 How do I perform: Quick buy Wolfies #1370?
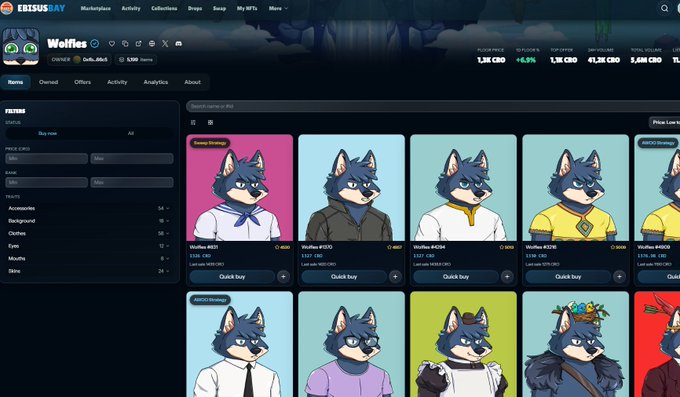pyautogui.click(x=344, y=276)
